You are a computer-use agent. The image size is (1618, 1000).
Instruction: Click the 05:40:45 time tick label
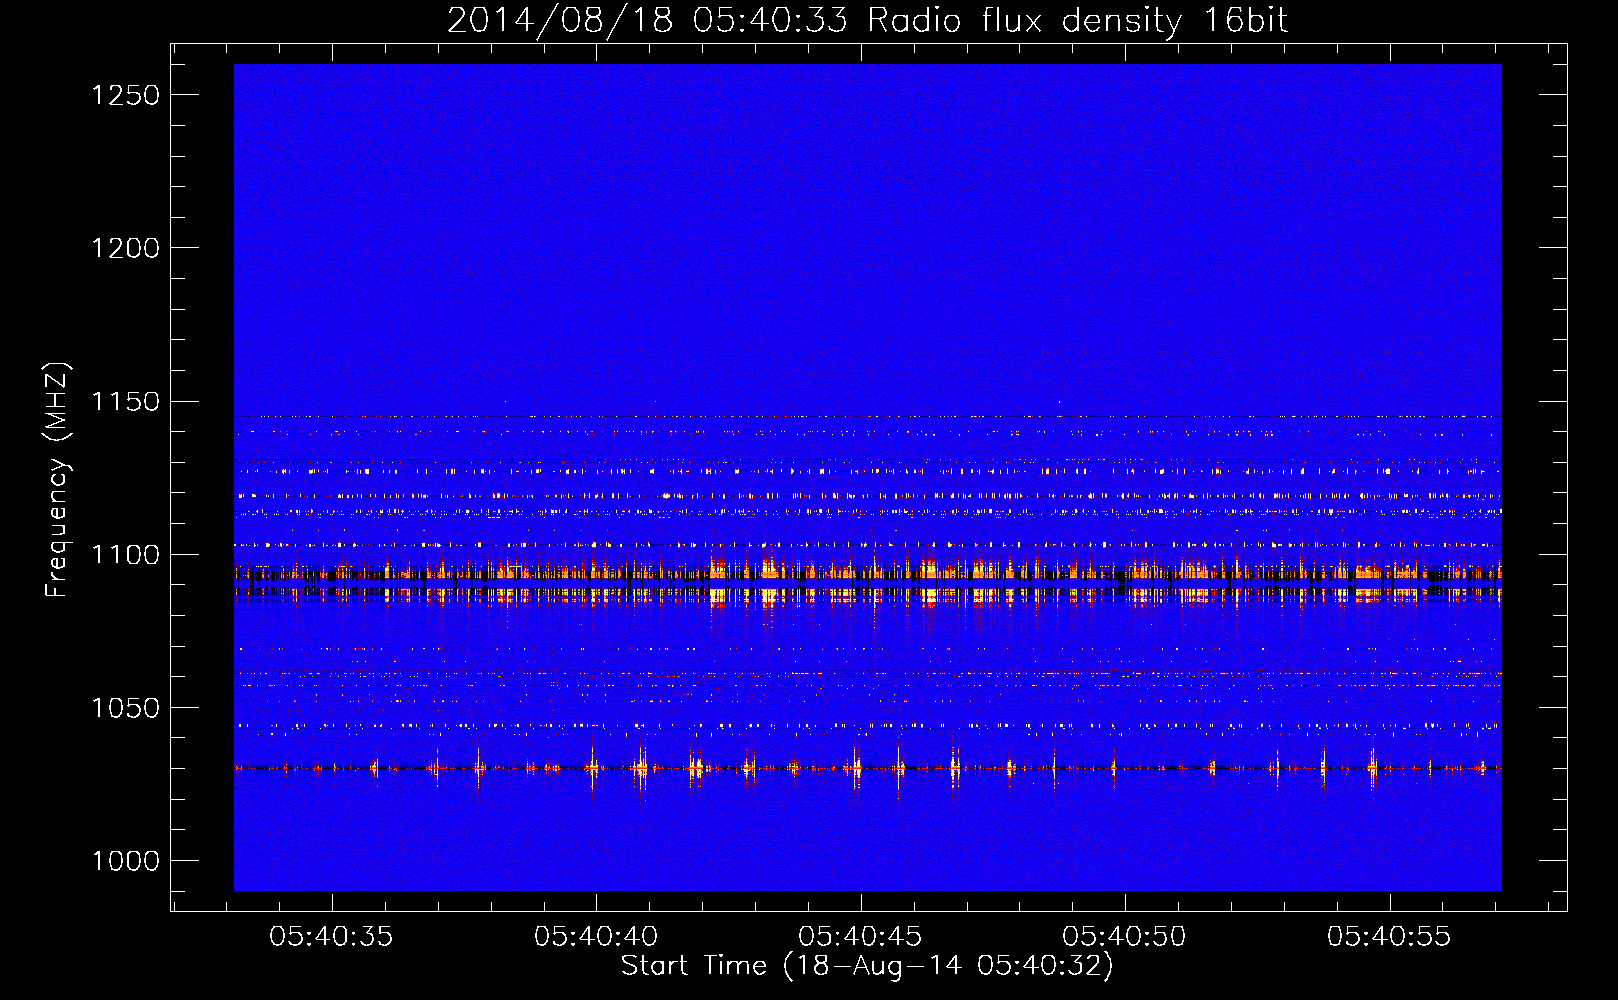click(x=860, y=937)
